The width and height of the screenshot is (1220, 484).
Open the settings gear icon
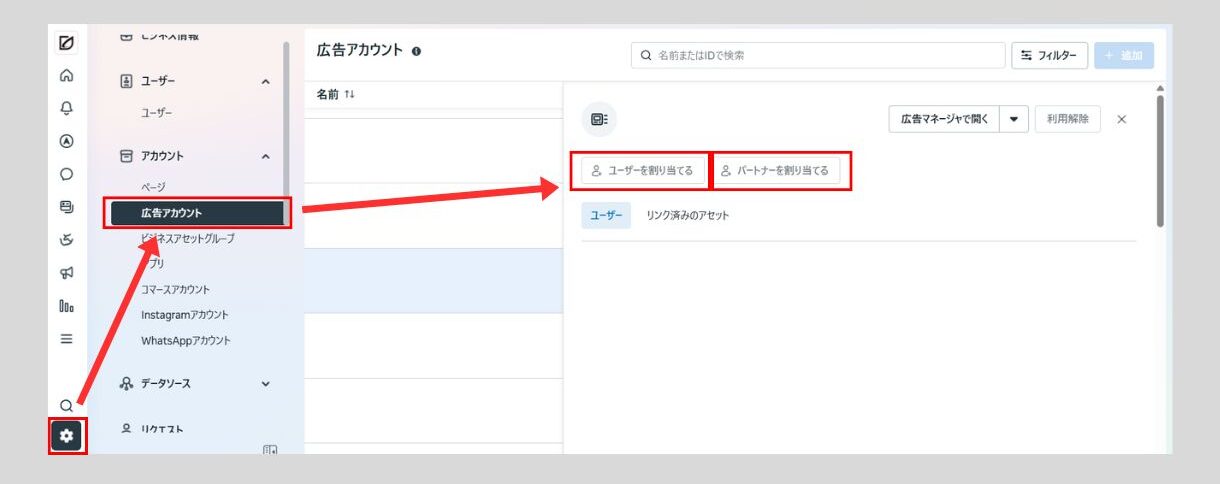[67, 436]
